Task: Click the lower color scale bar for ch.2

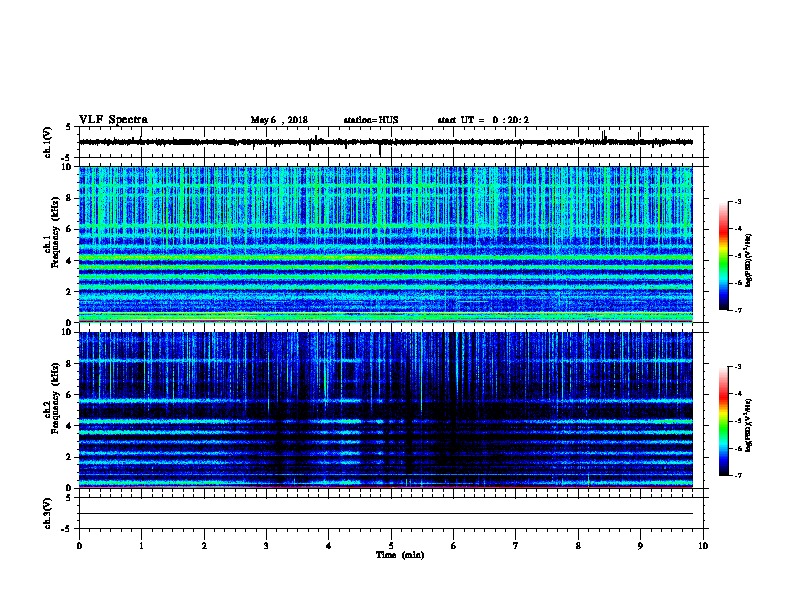Action: (723, 421)
